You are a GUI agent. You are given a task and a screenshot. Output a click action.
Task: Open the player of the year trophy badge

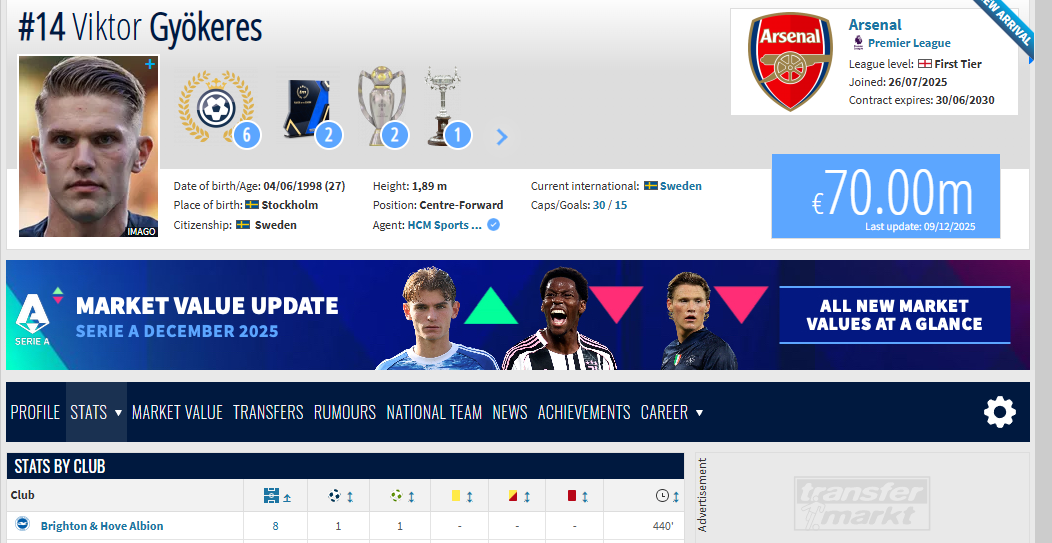pos(306,106)
